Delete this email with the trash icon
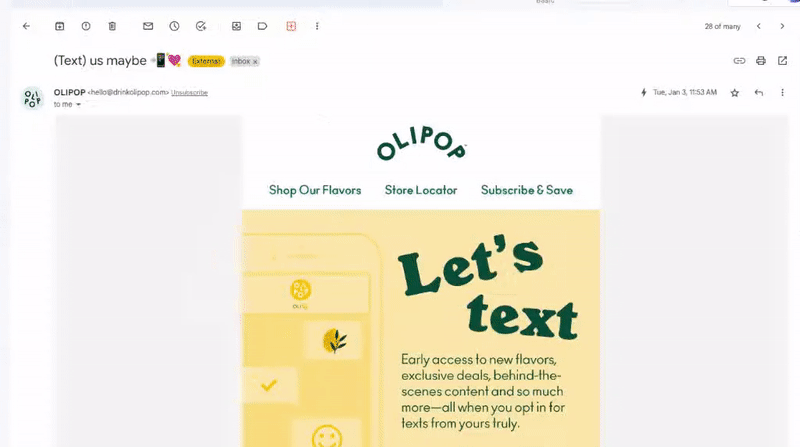 coord(112,26)
